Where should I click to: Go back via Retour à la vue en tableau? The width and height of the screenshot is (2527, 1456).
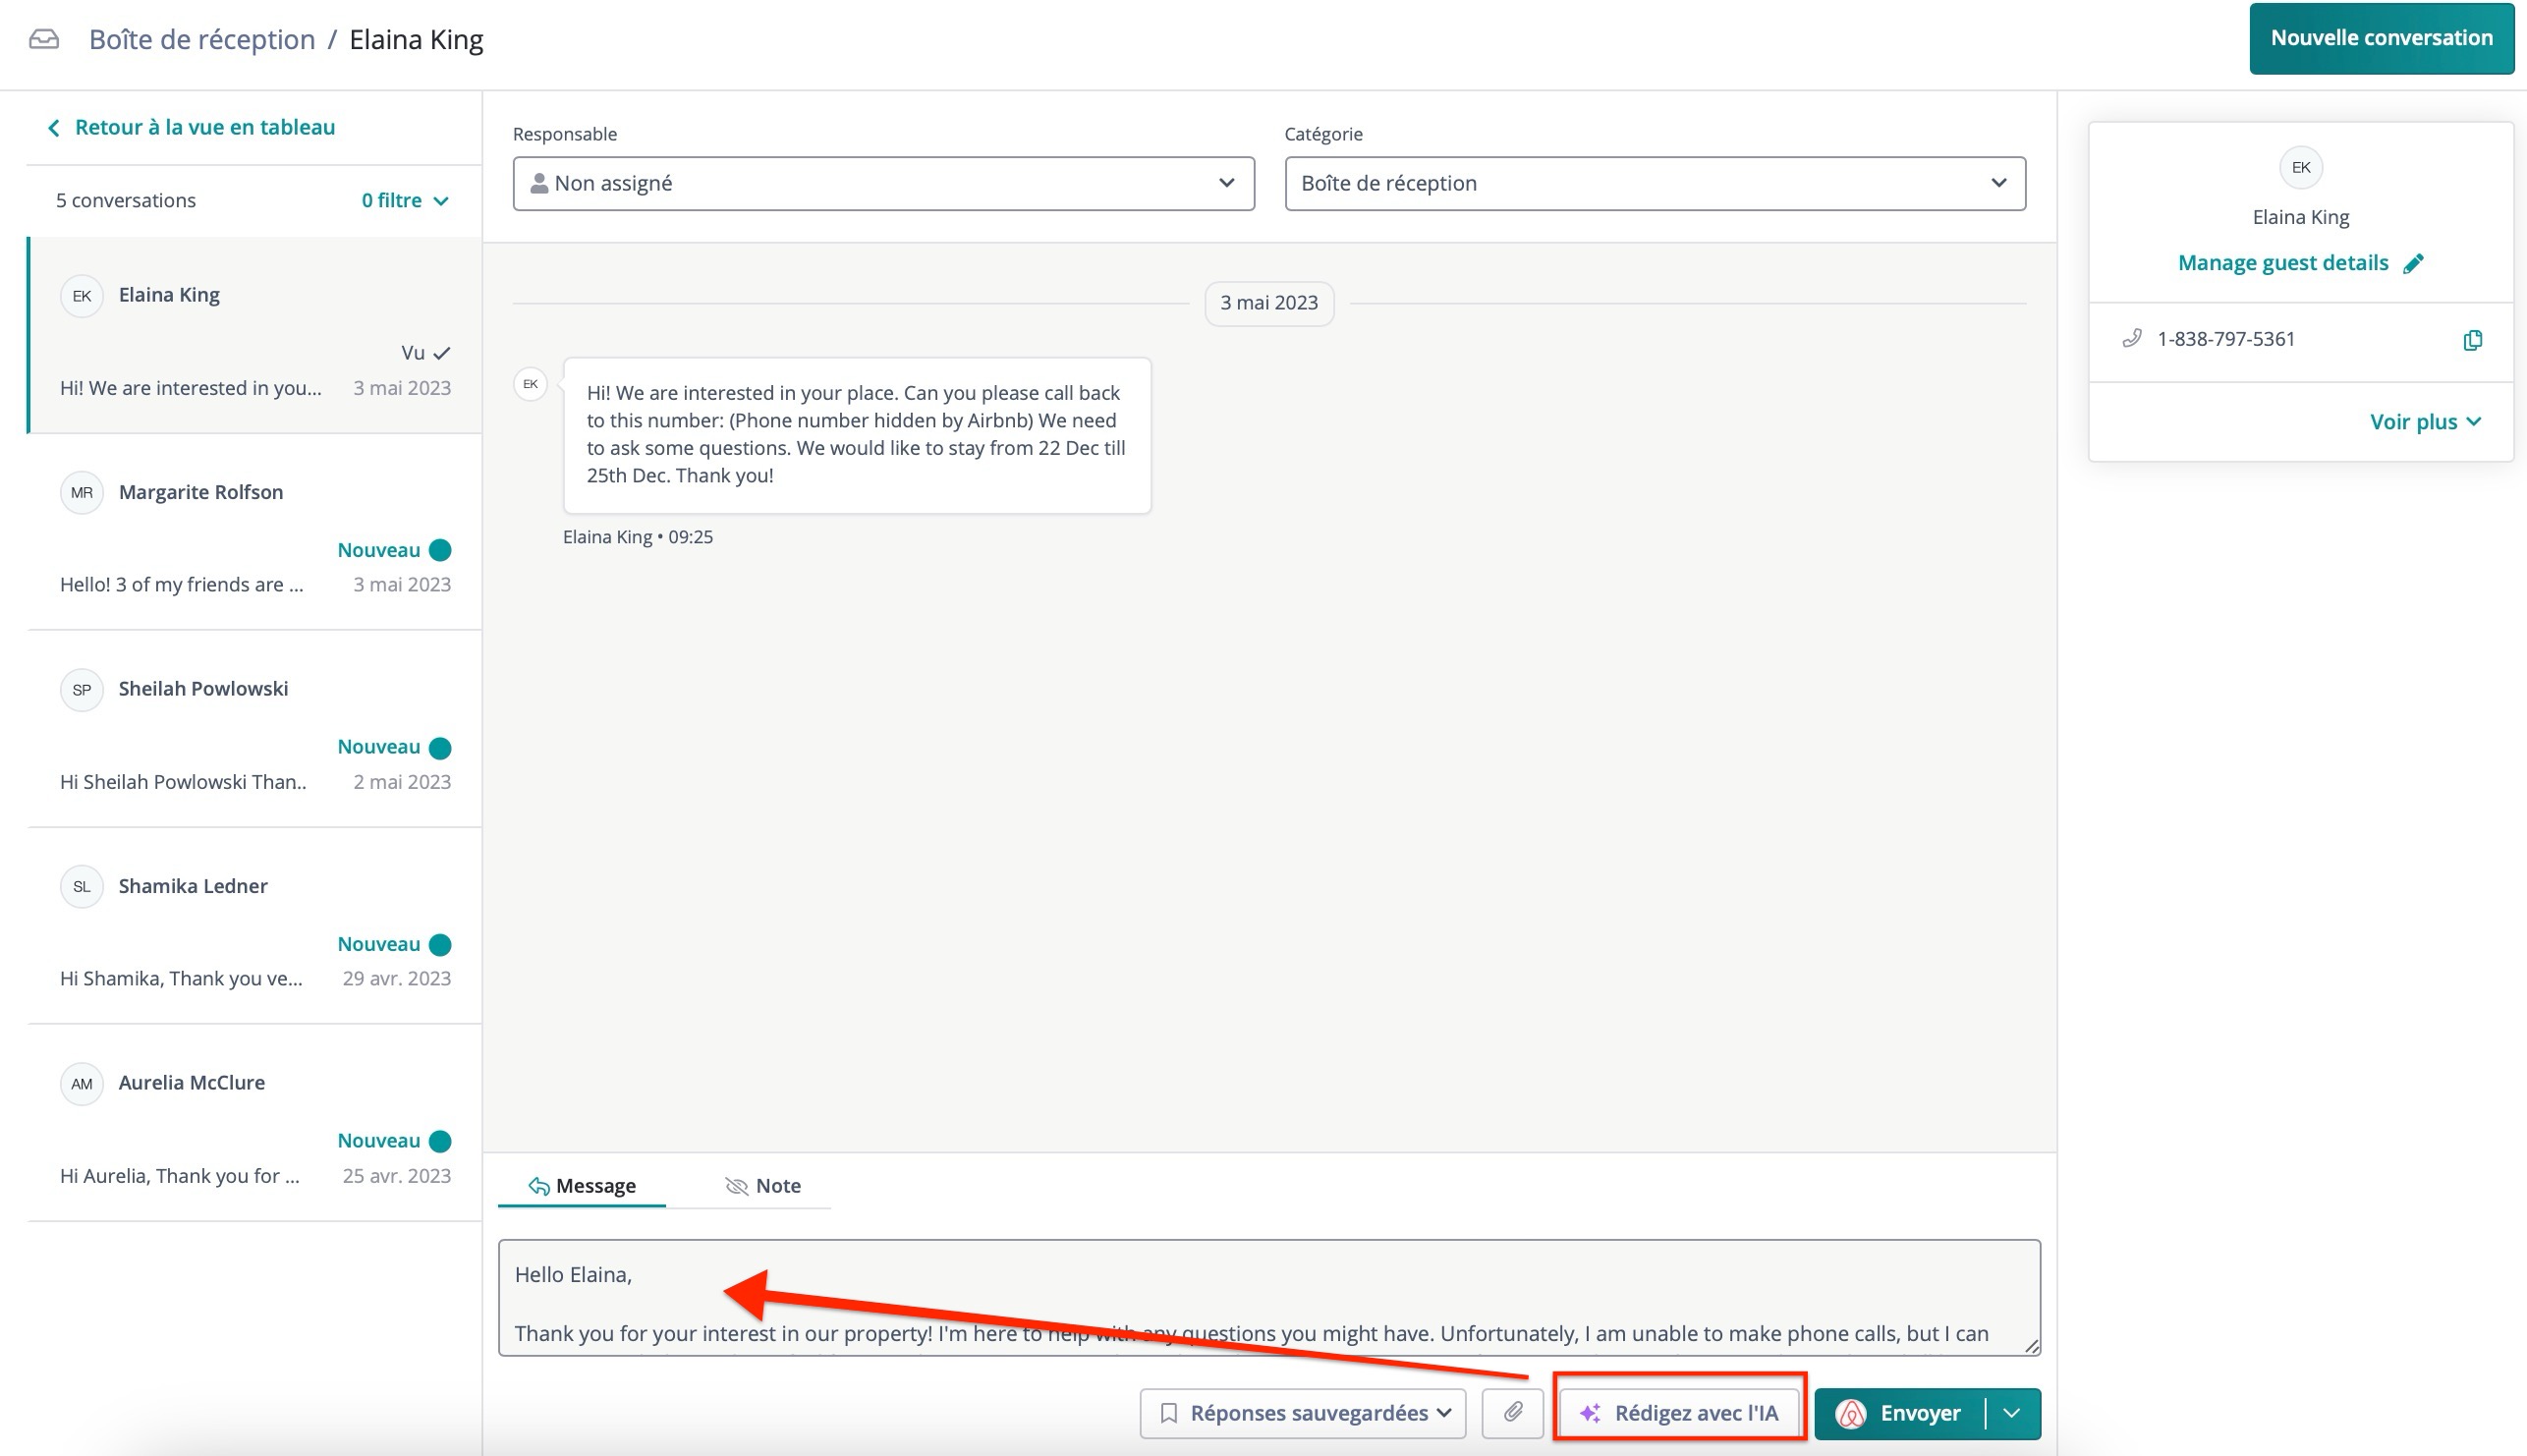[x=191, y=127]
